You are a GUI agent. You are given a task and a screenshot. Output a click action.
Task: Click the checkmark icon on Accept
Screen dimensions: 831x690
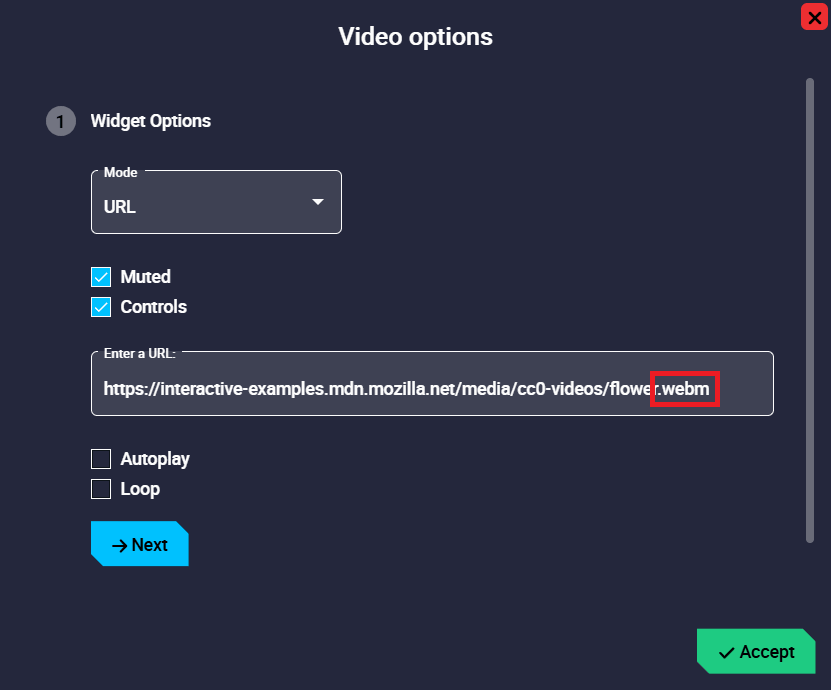pos(727,652)
